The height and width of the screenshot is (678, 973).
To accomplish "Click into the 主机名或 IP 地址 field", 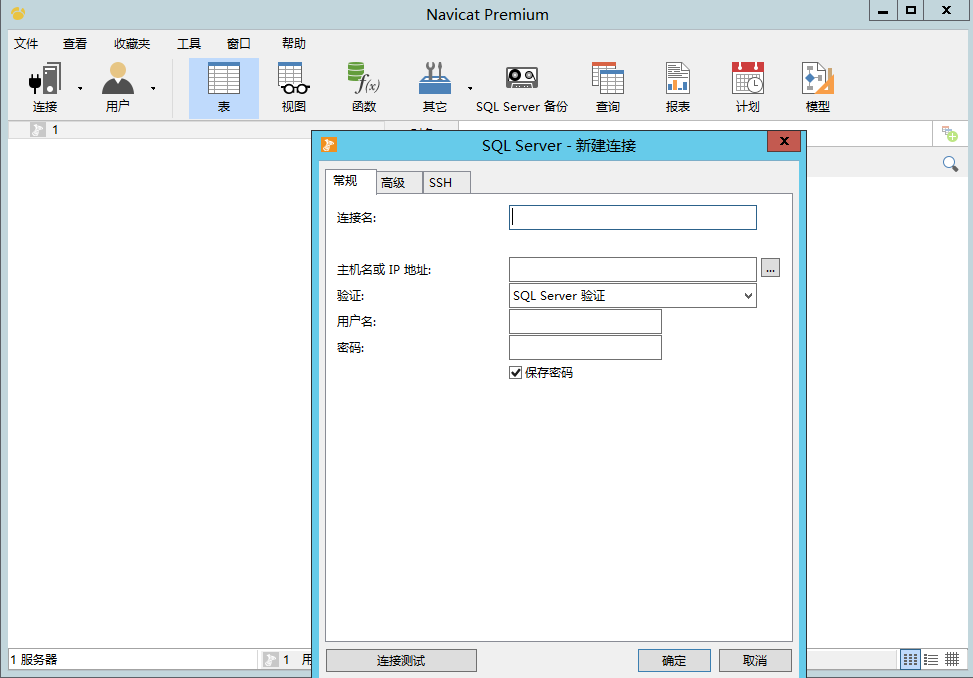I will tap(632, 269).
